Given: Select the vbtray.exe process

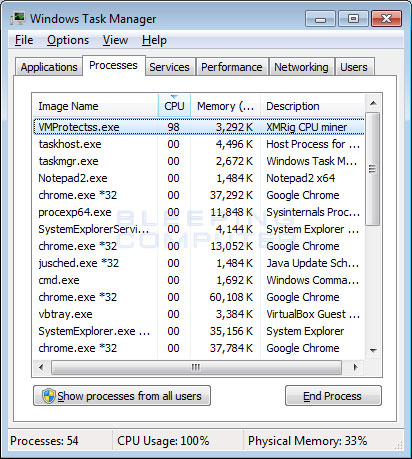Looking at the screenshot, I should pyautogui.click(x=199, y=314).
